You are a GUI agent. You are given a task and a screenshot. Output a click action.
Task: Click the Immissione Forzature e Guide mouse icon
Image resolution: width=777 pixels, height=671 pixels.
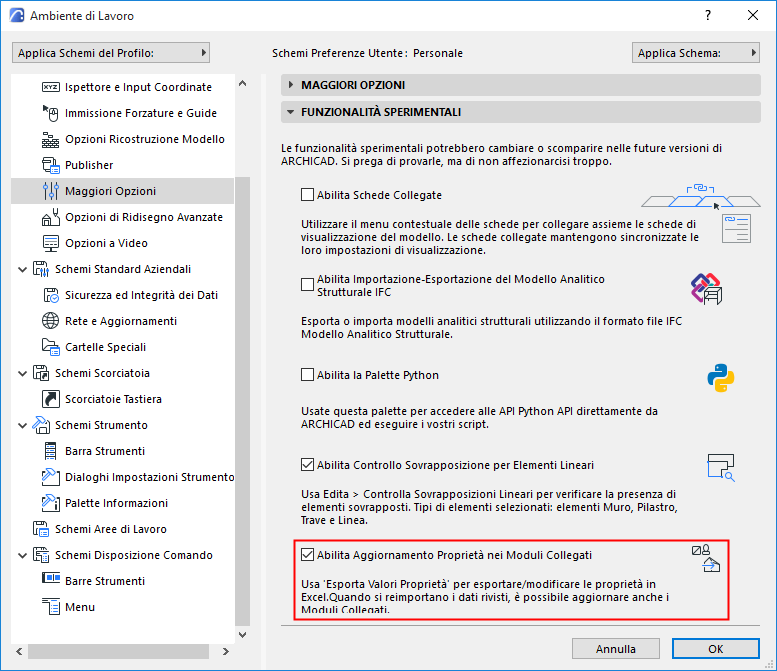coord(51,113)
